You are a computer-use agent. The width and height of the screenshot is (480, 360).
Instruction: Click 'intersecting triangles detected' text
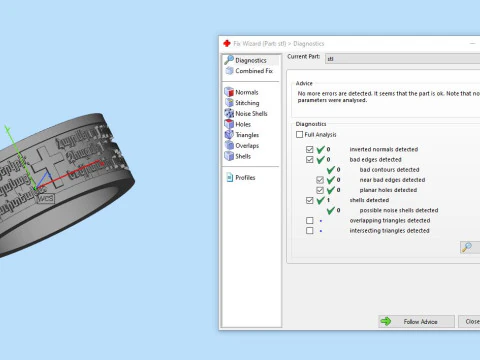click(x=389, y=231)
